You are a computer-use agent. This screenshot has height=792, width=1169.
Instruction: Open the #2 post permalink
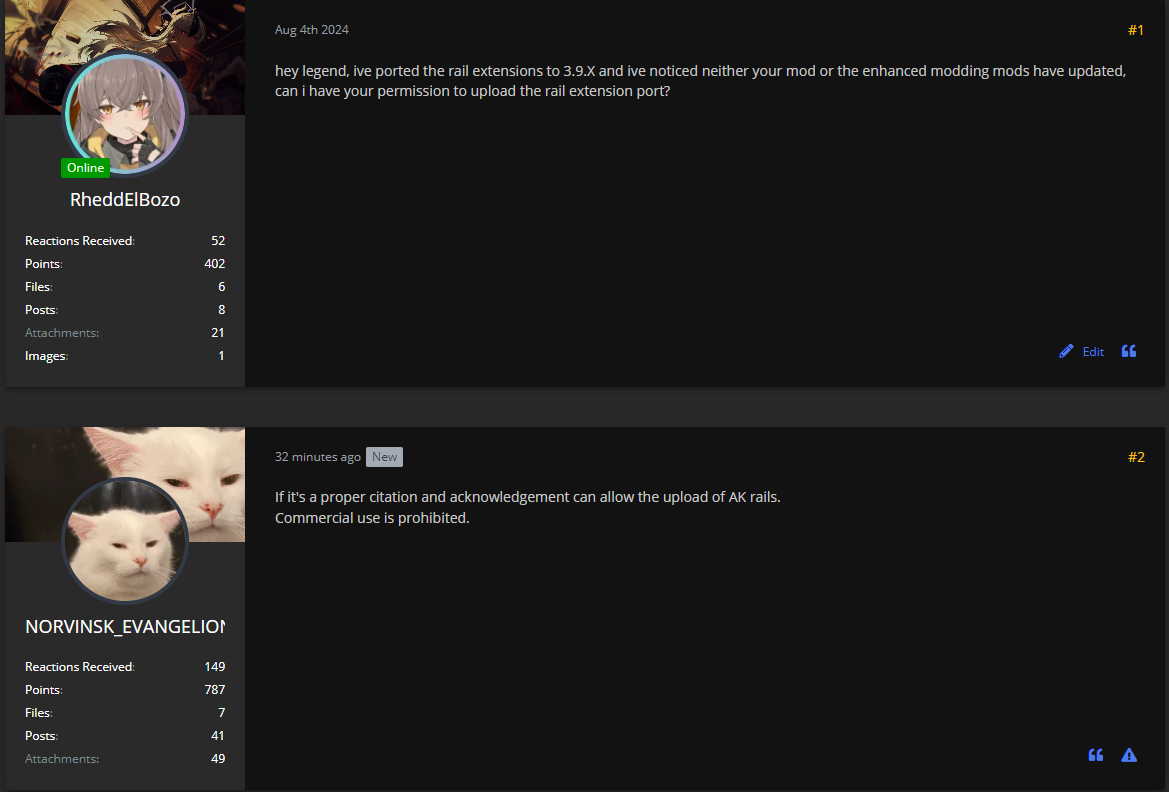pos(1135,457)
